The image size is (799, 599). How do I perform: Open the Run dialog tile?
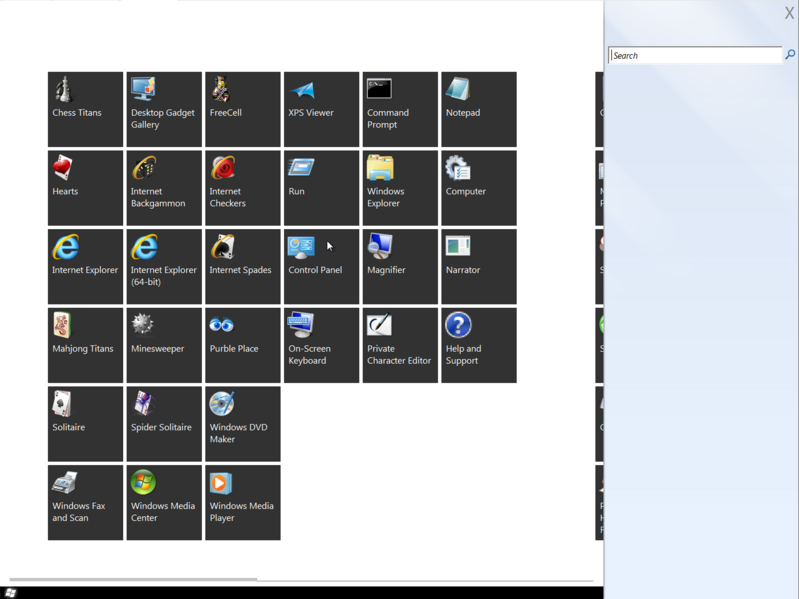pyautogui.click(x=322, y=188)
